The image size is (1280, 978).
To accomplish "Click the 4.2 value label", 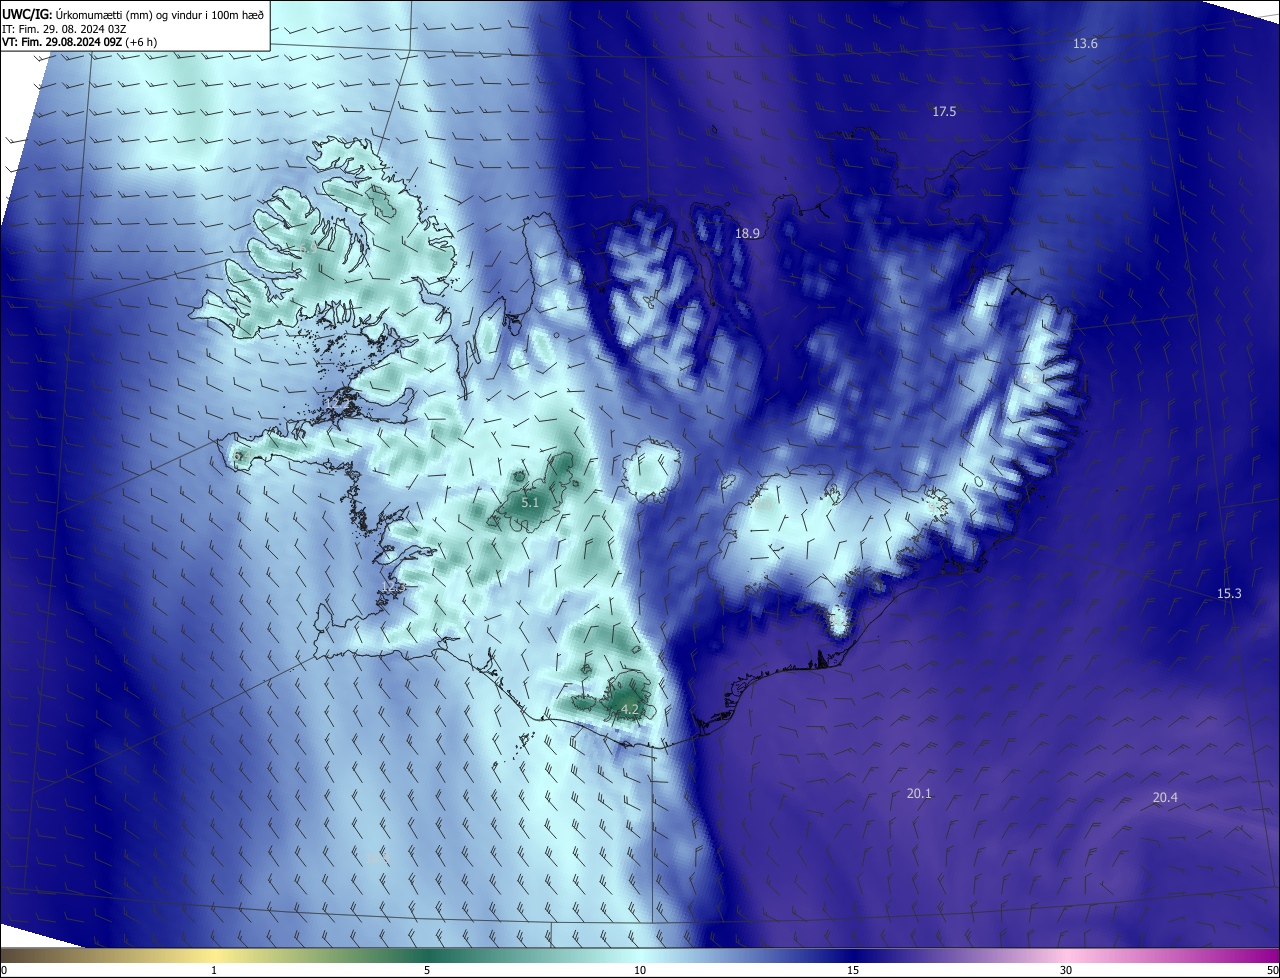I will [630, 710].
